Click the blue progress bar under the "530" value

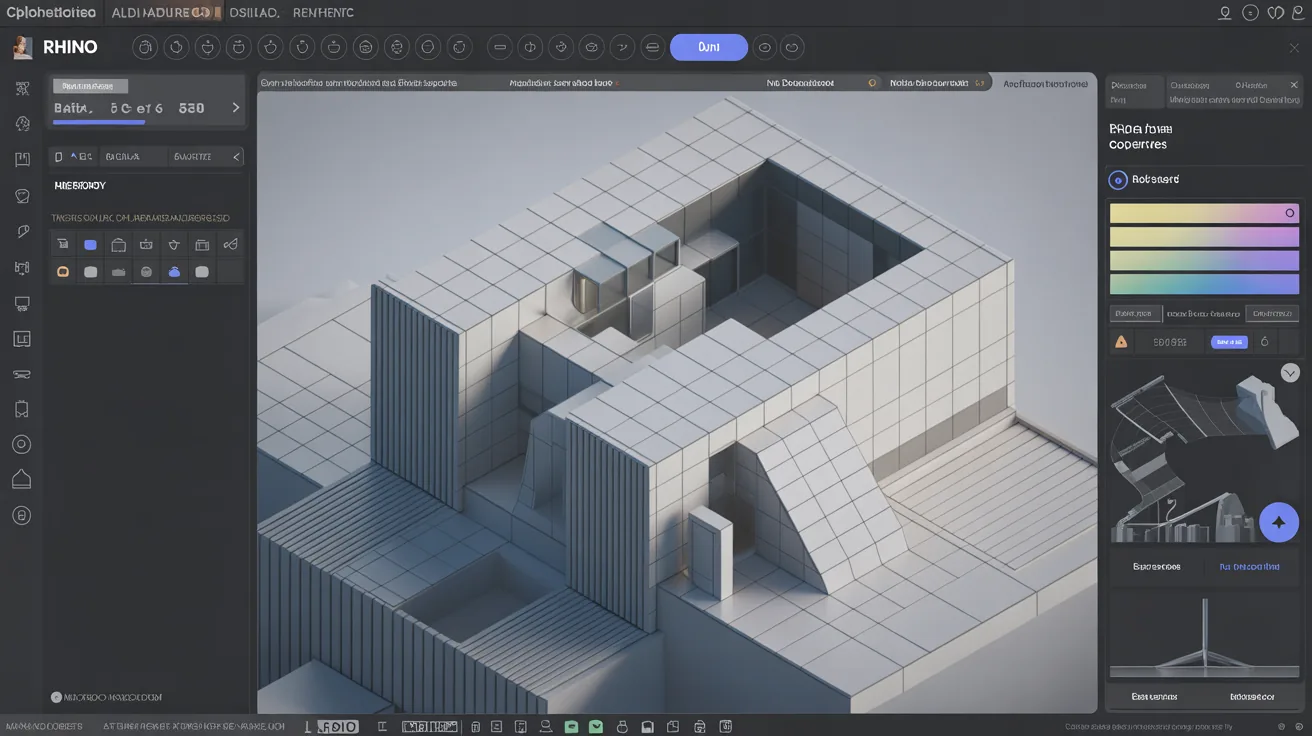click(x=99, y=122)
